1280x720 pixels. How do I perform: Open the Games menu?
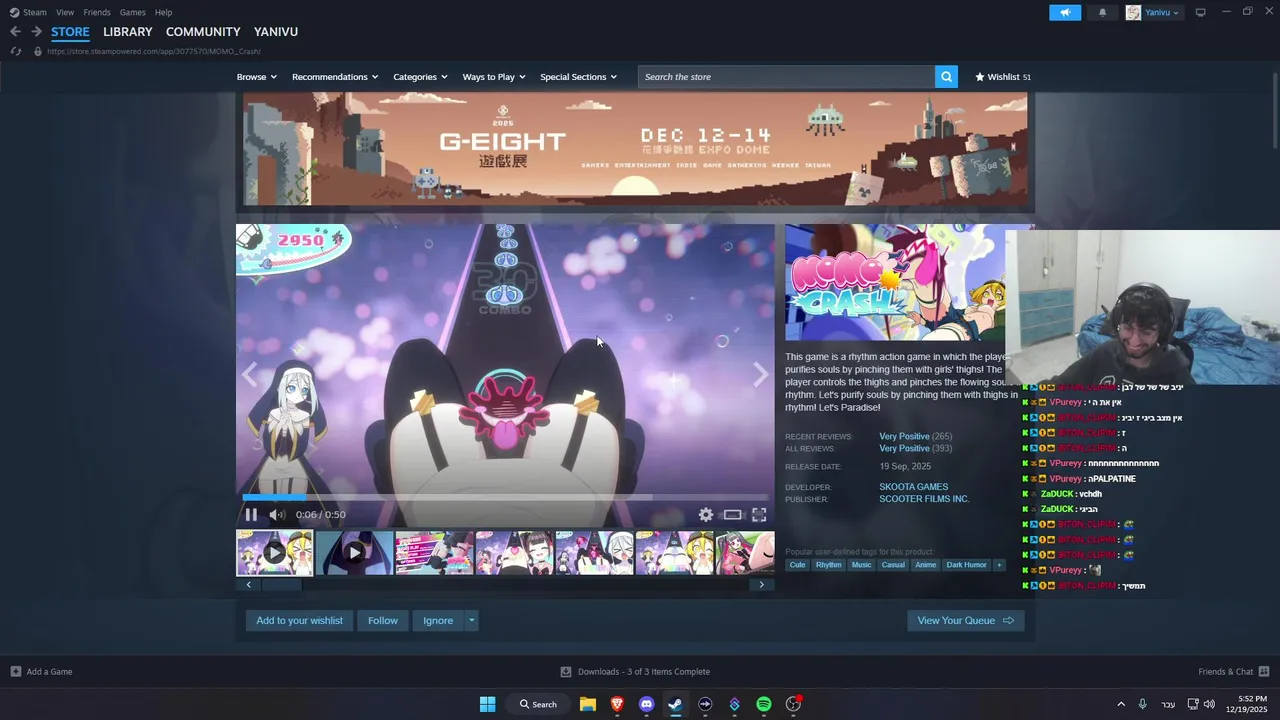pyautogui.click(x=132, y=12)
